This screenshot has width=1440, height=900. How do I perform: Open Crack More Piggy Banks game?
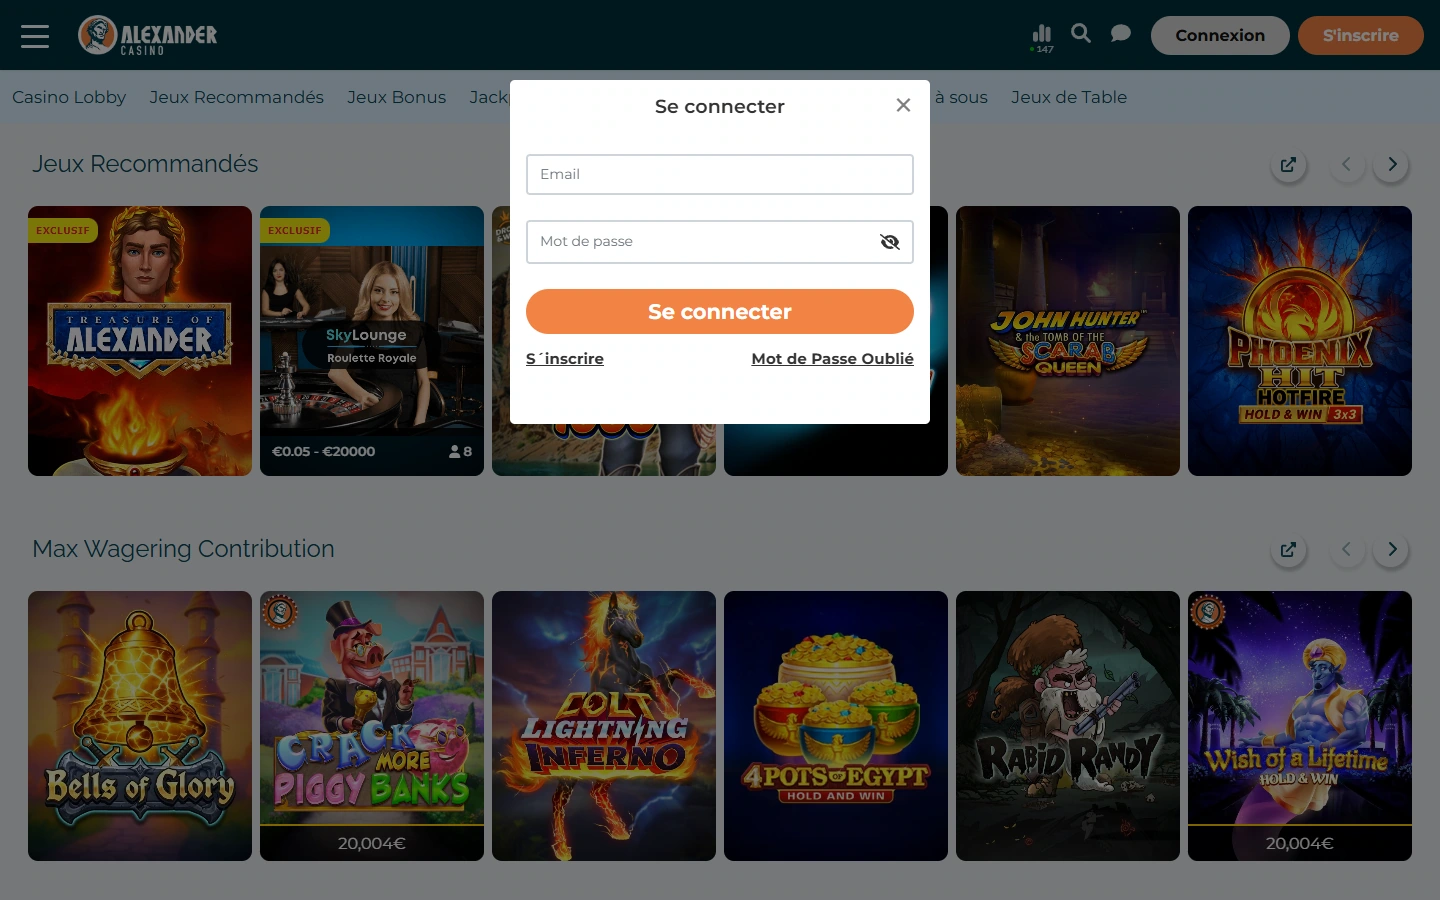tap(372, 726)
